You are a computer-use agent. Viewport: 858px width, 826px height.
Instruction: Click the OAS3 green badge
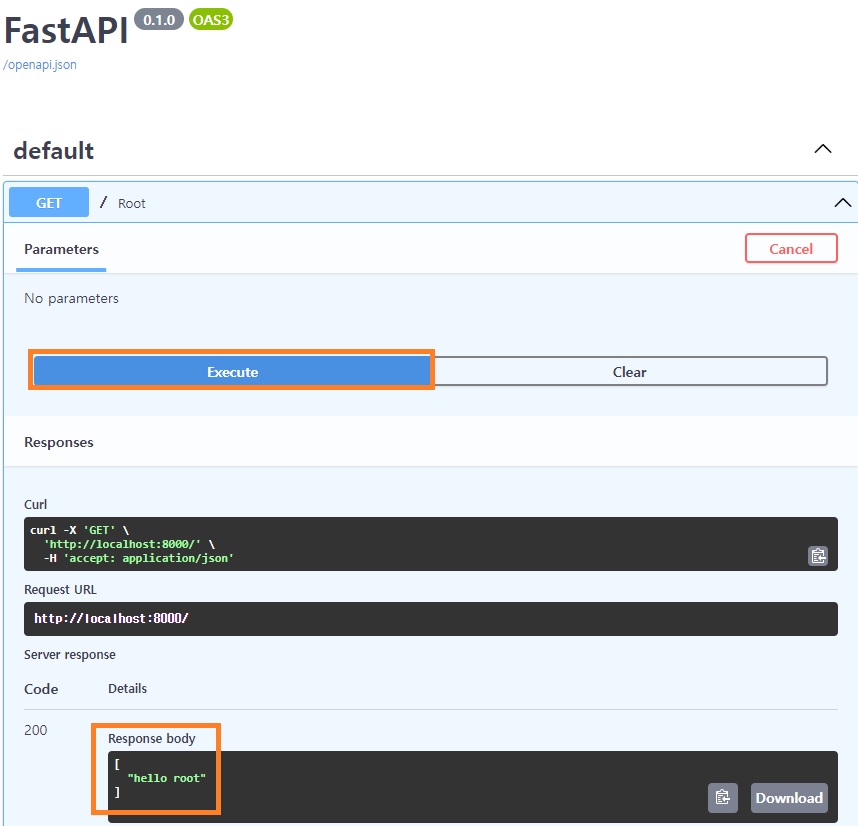point(210,20)
